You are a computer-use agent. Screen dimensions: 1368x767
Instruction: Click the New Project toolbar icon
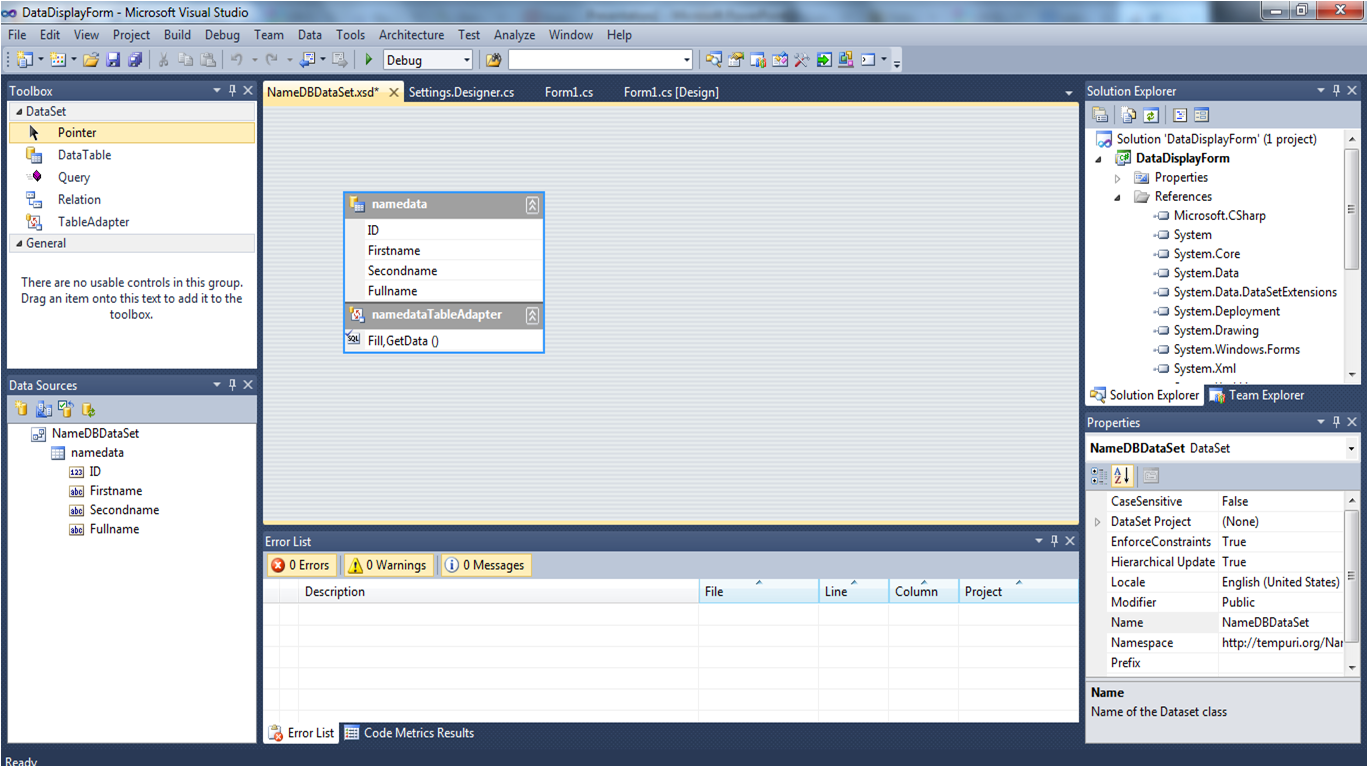[x=24, y=60]
